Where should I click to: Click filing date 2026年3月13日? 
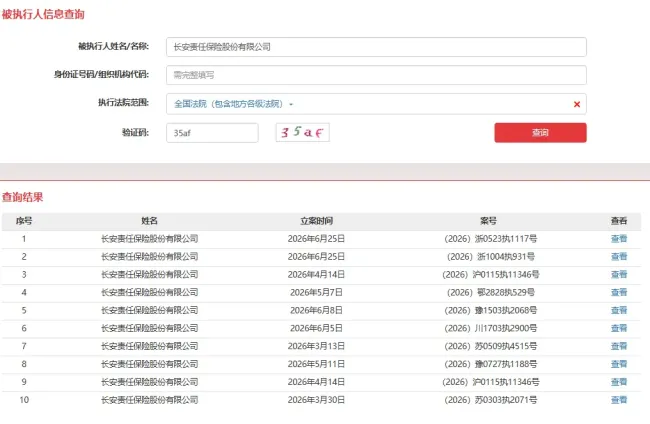(316, 346)
